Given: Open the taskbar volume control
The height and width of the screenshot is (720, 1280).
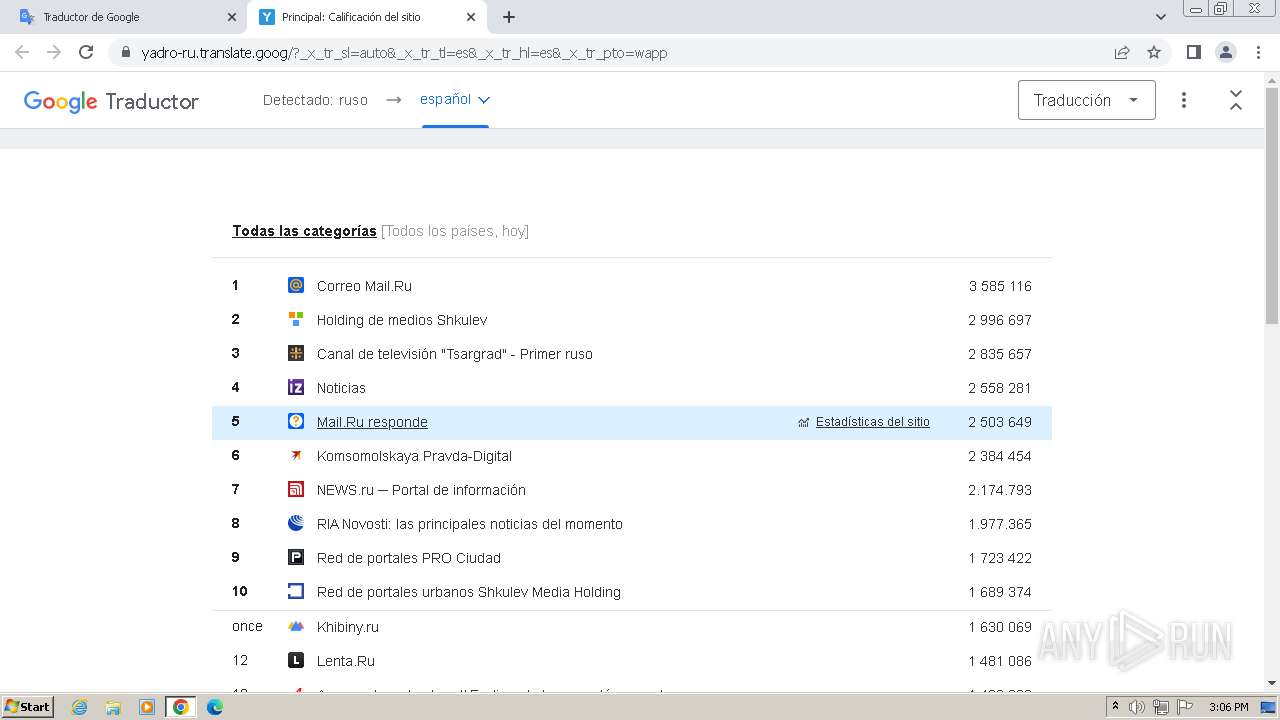Looking at the screenshot, I should [x=1137, y=707].
